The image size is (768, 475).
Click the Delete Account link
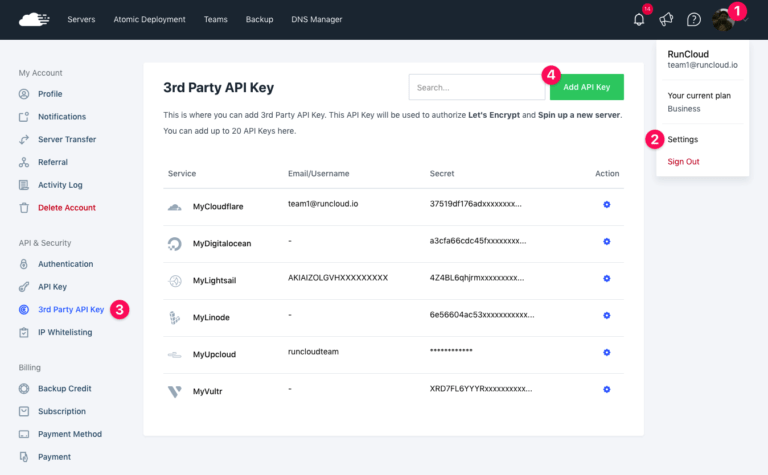tap(67, 208)
